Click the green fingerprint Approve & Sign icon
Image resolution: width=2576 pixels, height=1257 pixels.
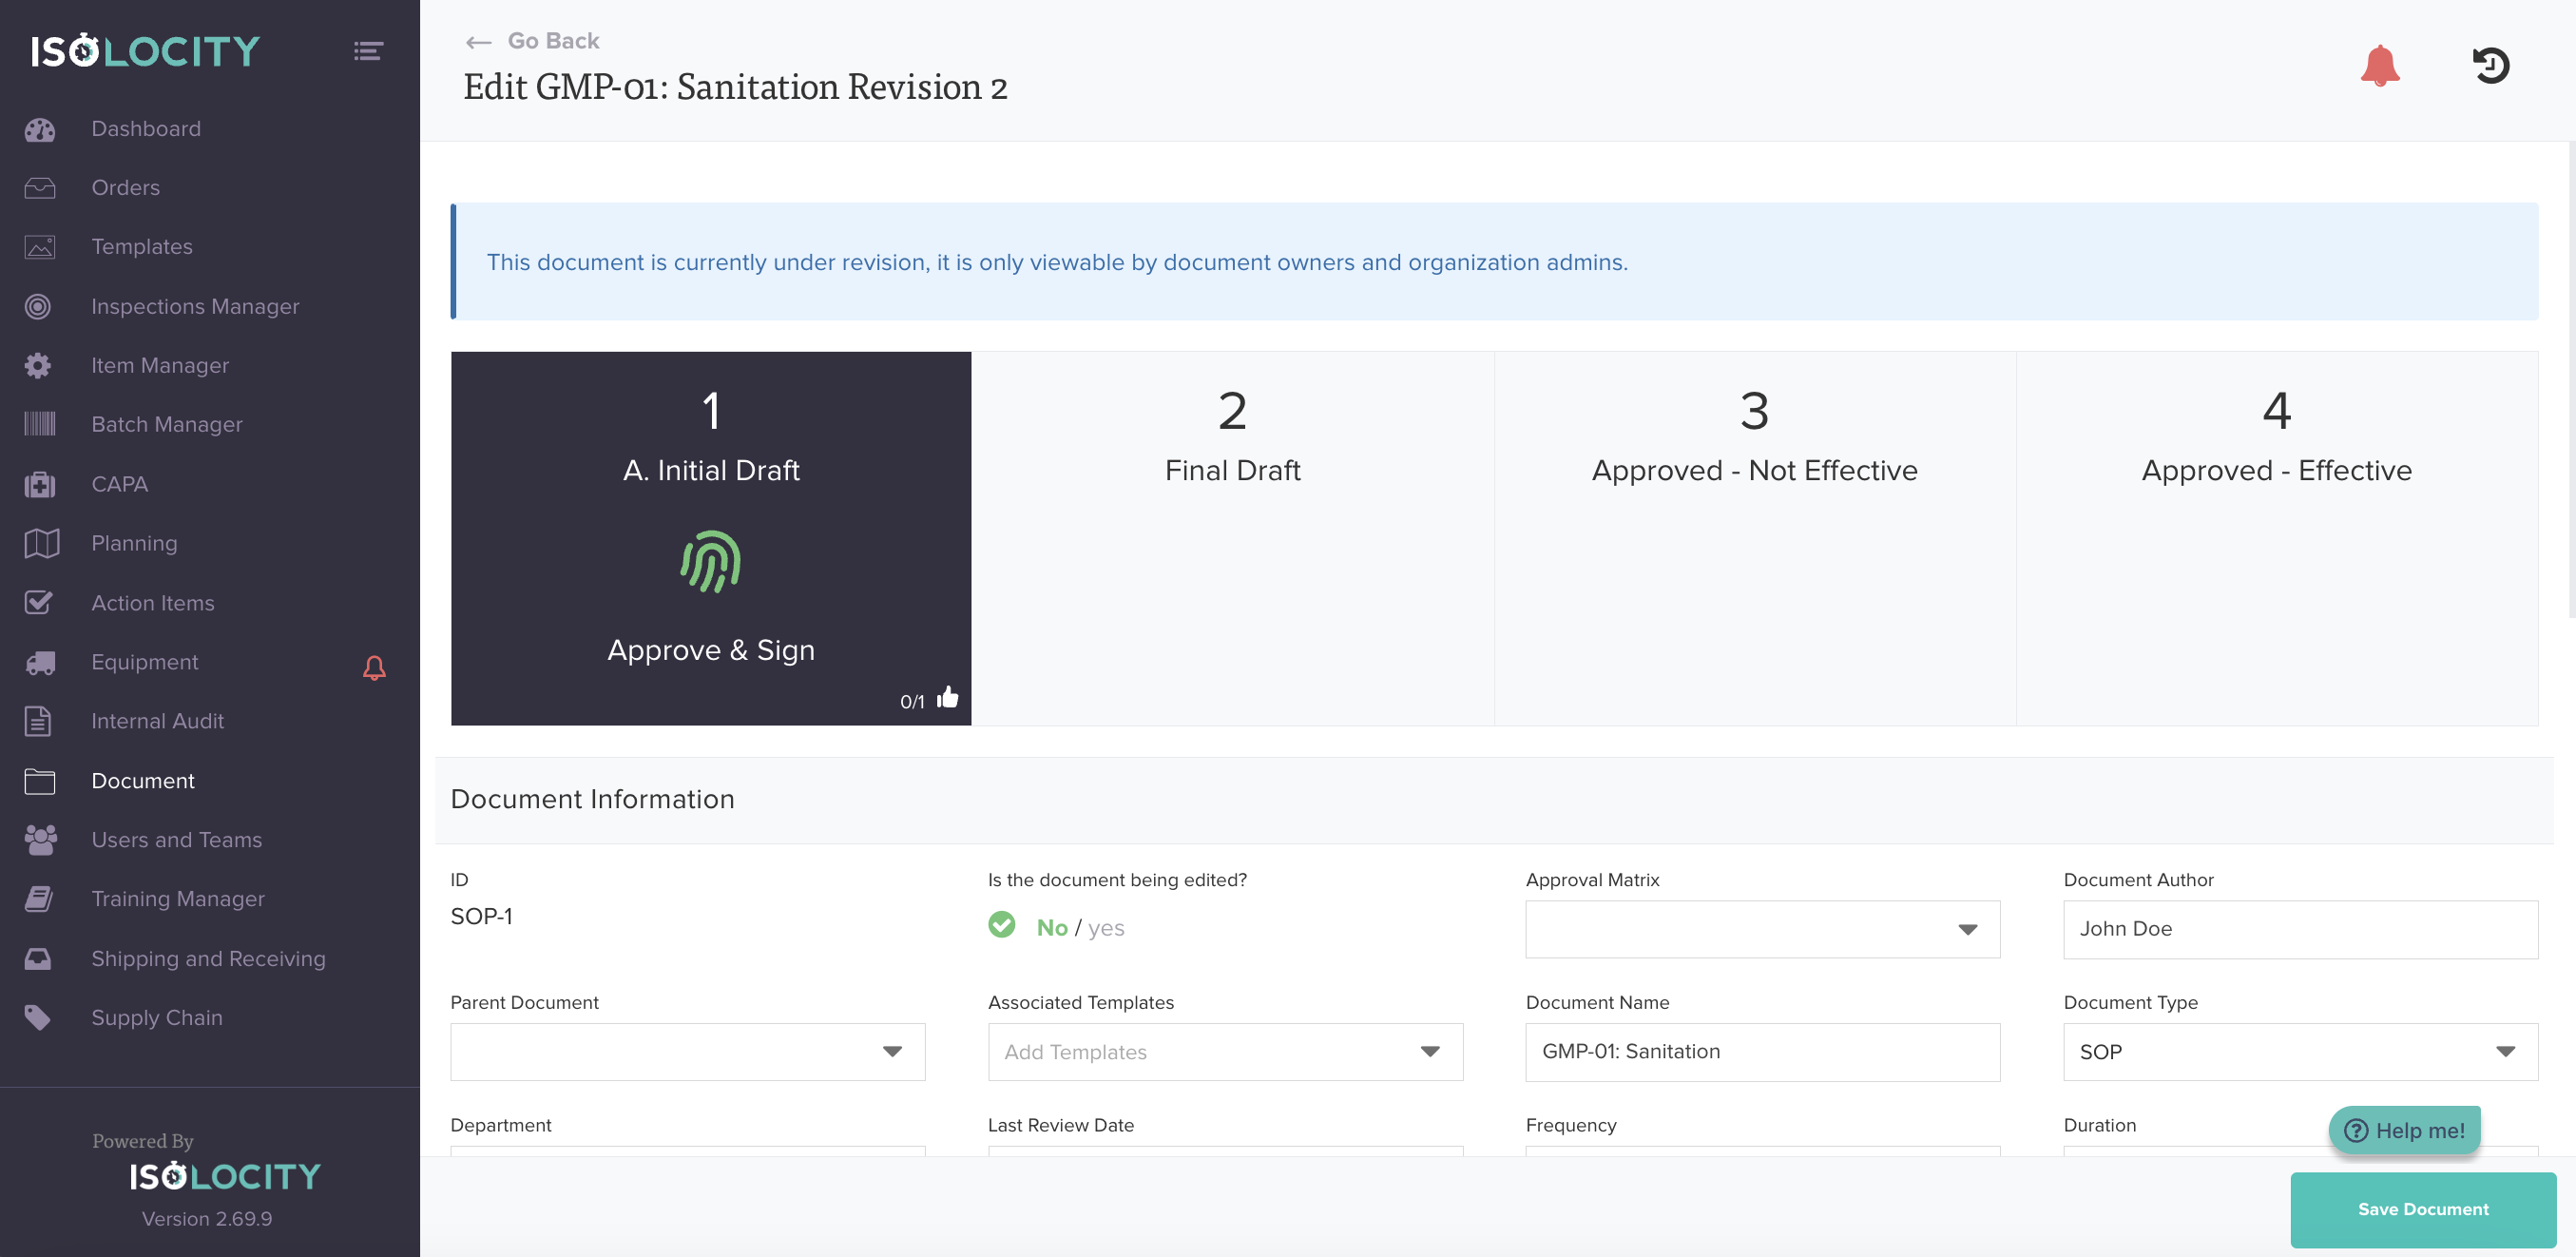pyautogui.click(x=711, y=562)
